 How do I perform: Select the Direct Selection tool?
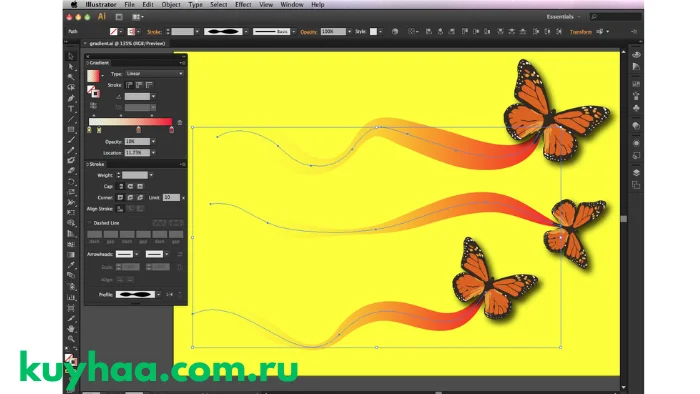(71, 67)
